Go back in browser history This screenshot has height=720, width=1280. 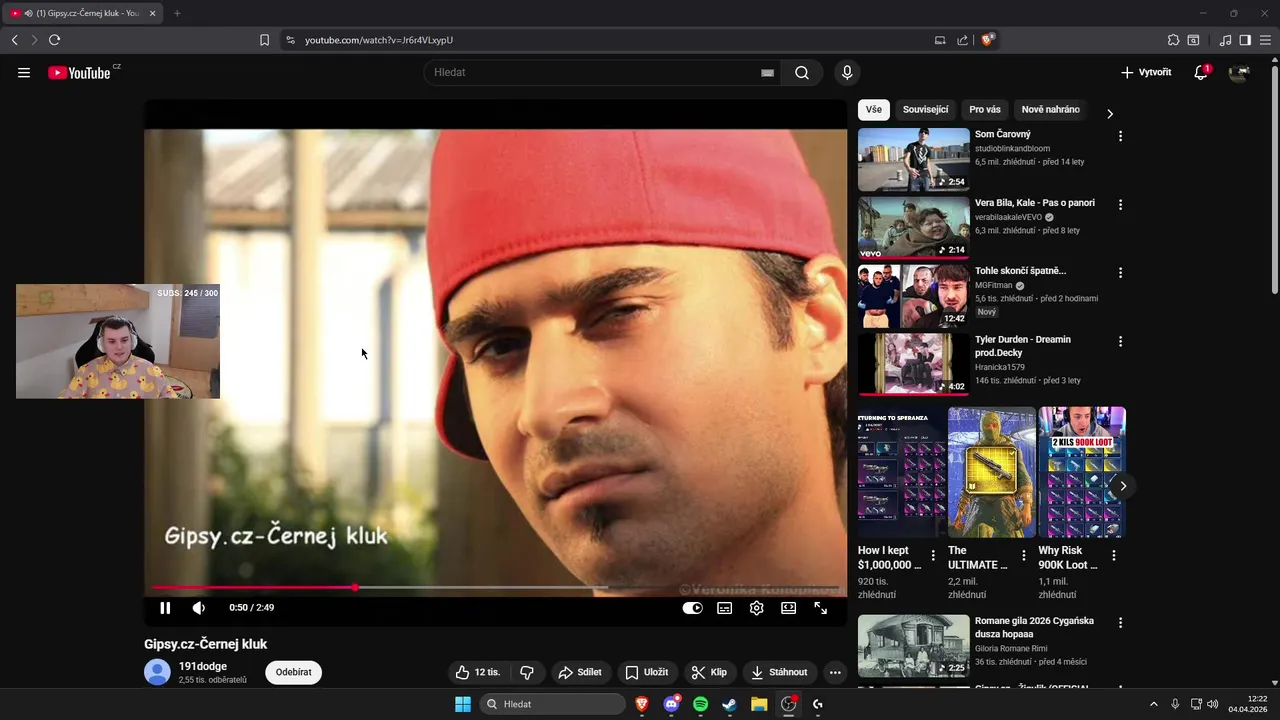[14, 40]
